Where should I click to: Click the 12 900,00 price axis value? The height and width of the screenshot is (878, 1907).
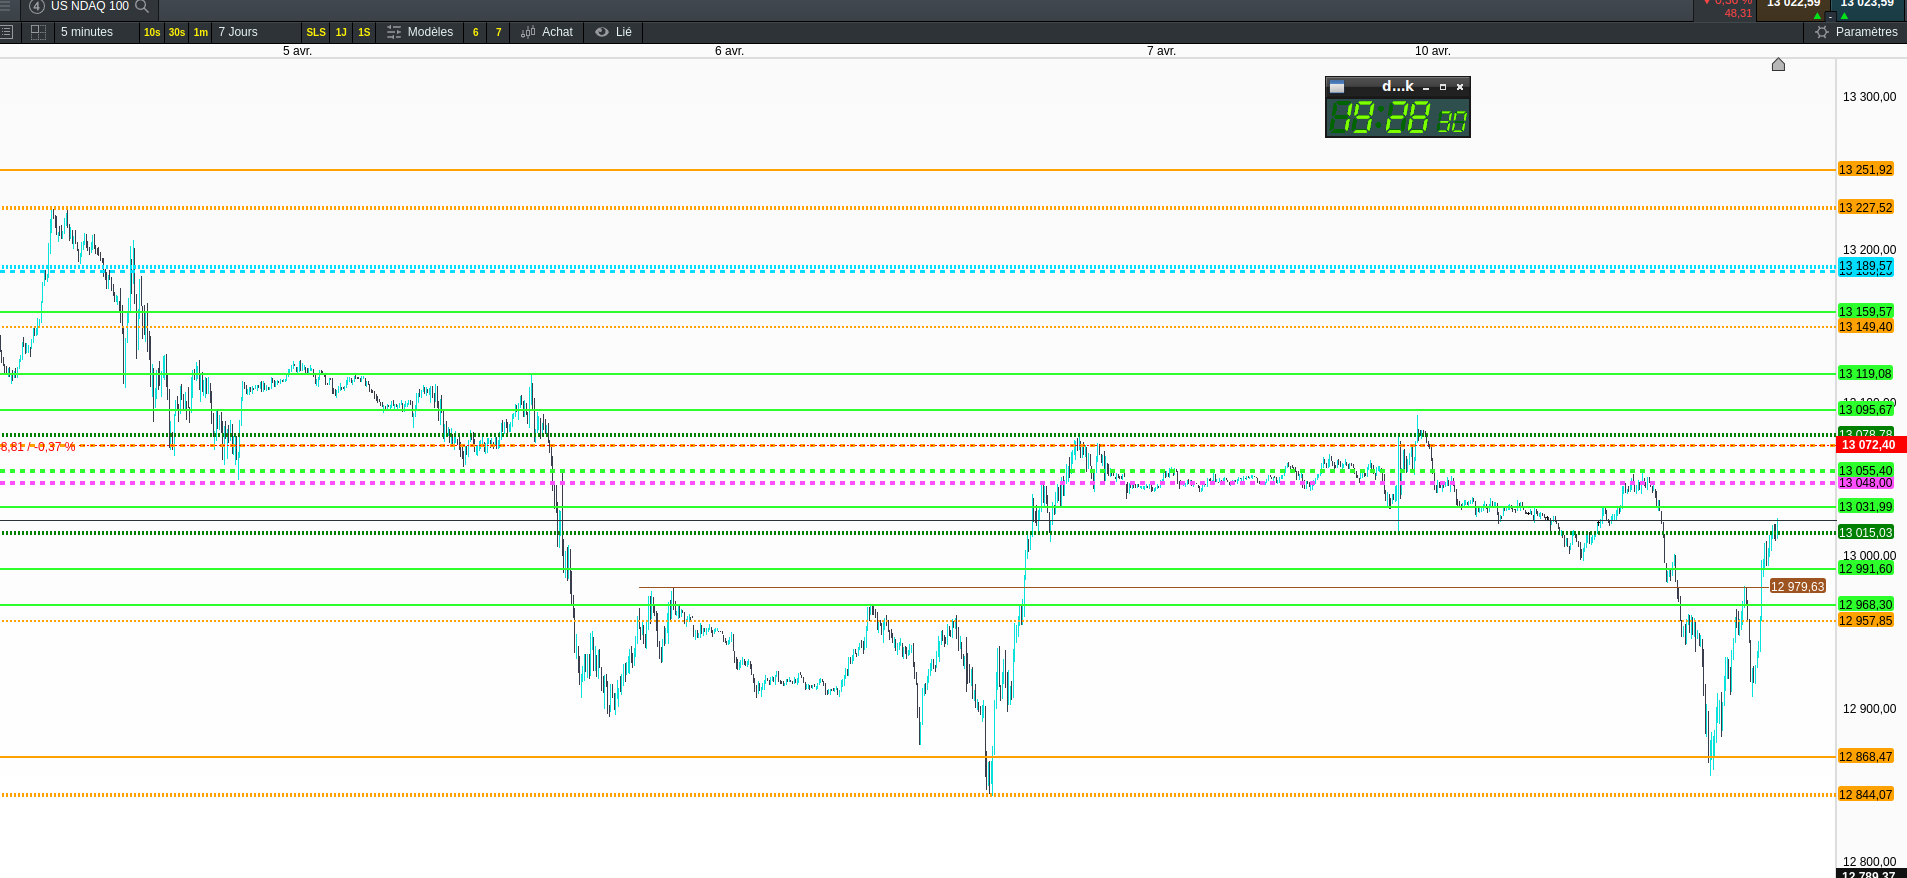(x=1869, y=709)
